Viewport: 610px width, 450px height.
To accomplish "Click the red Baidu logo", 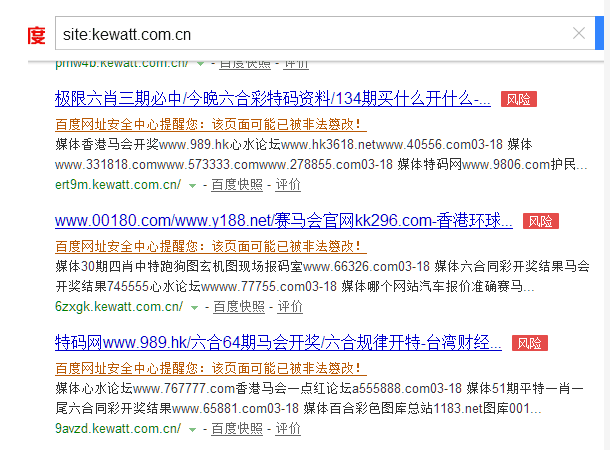I will 36,36.
